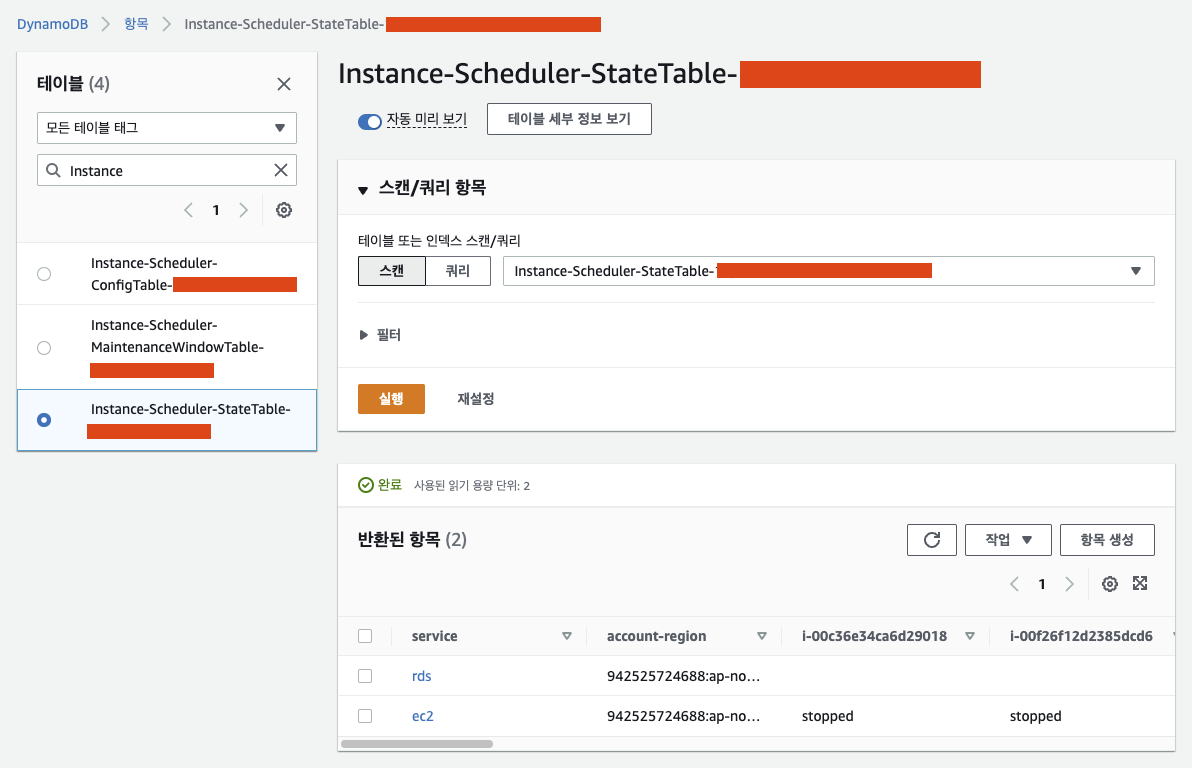Click the 완료 completed status text
The width and height of the screenshot is (1192, 768).
[x=390, y=485]
